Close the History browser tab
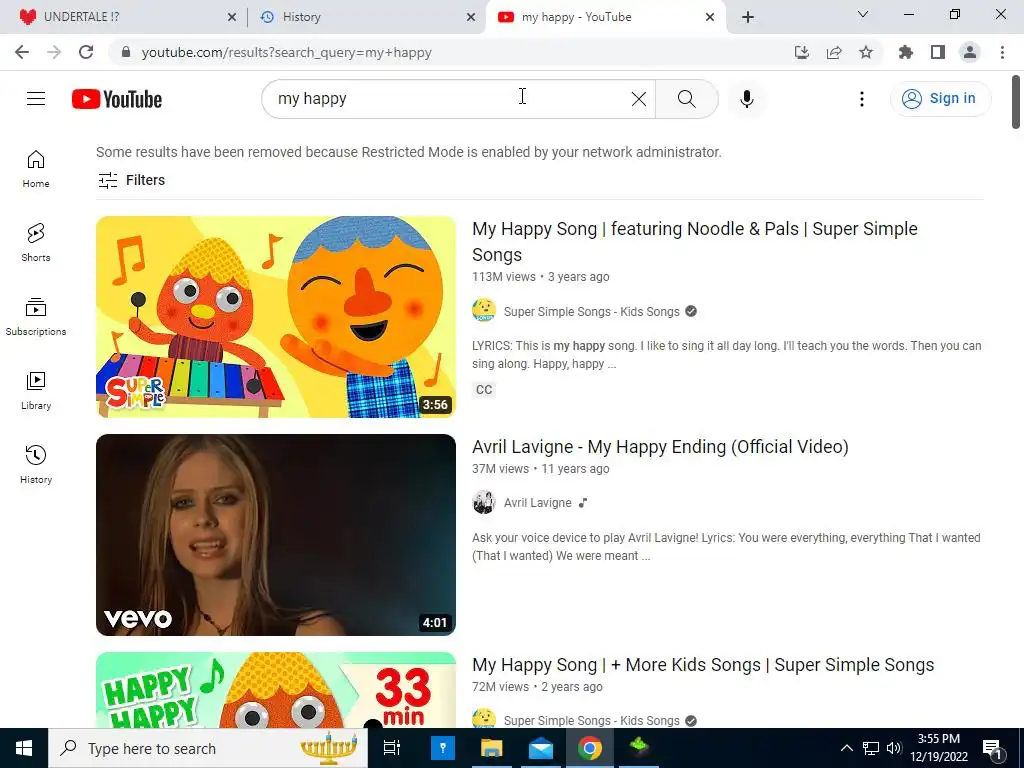 pos(471,17)
